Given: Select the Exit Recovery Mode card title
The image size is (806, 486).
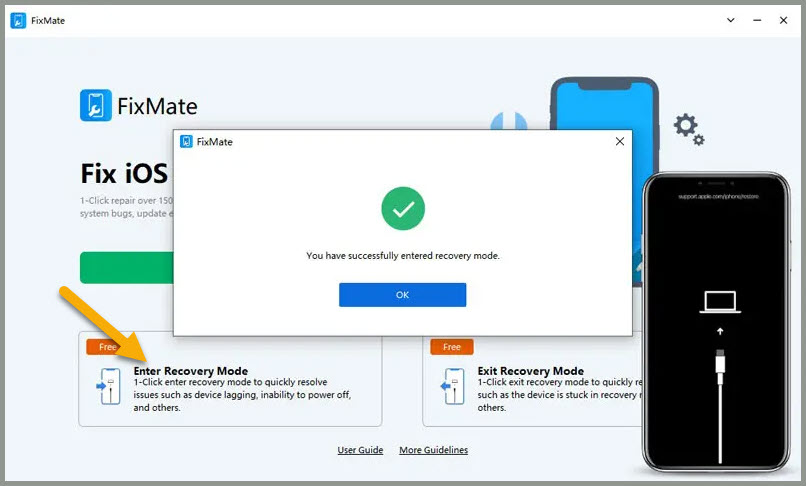Looking at the screenshot, I should coord(530,371).
